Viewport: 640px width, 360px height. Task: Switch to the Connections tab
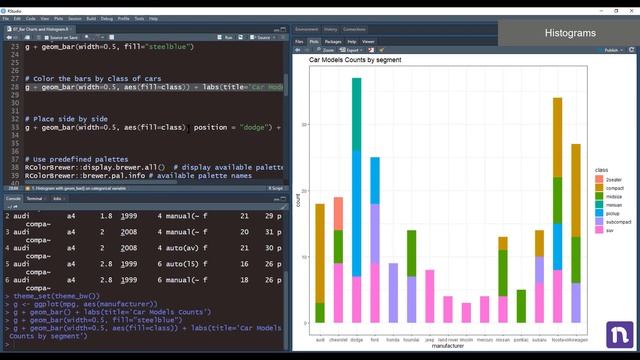click(x=354, y=29)
